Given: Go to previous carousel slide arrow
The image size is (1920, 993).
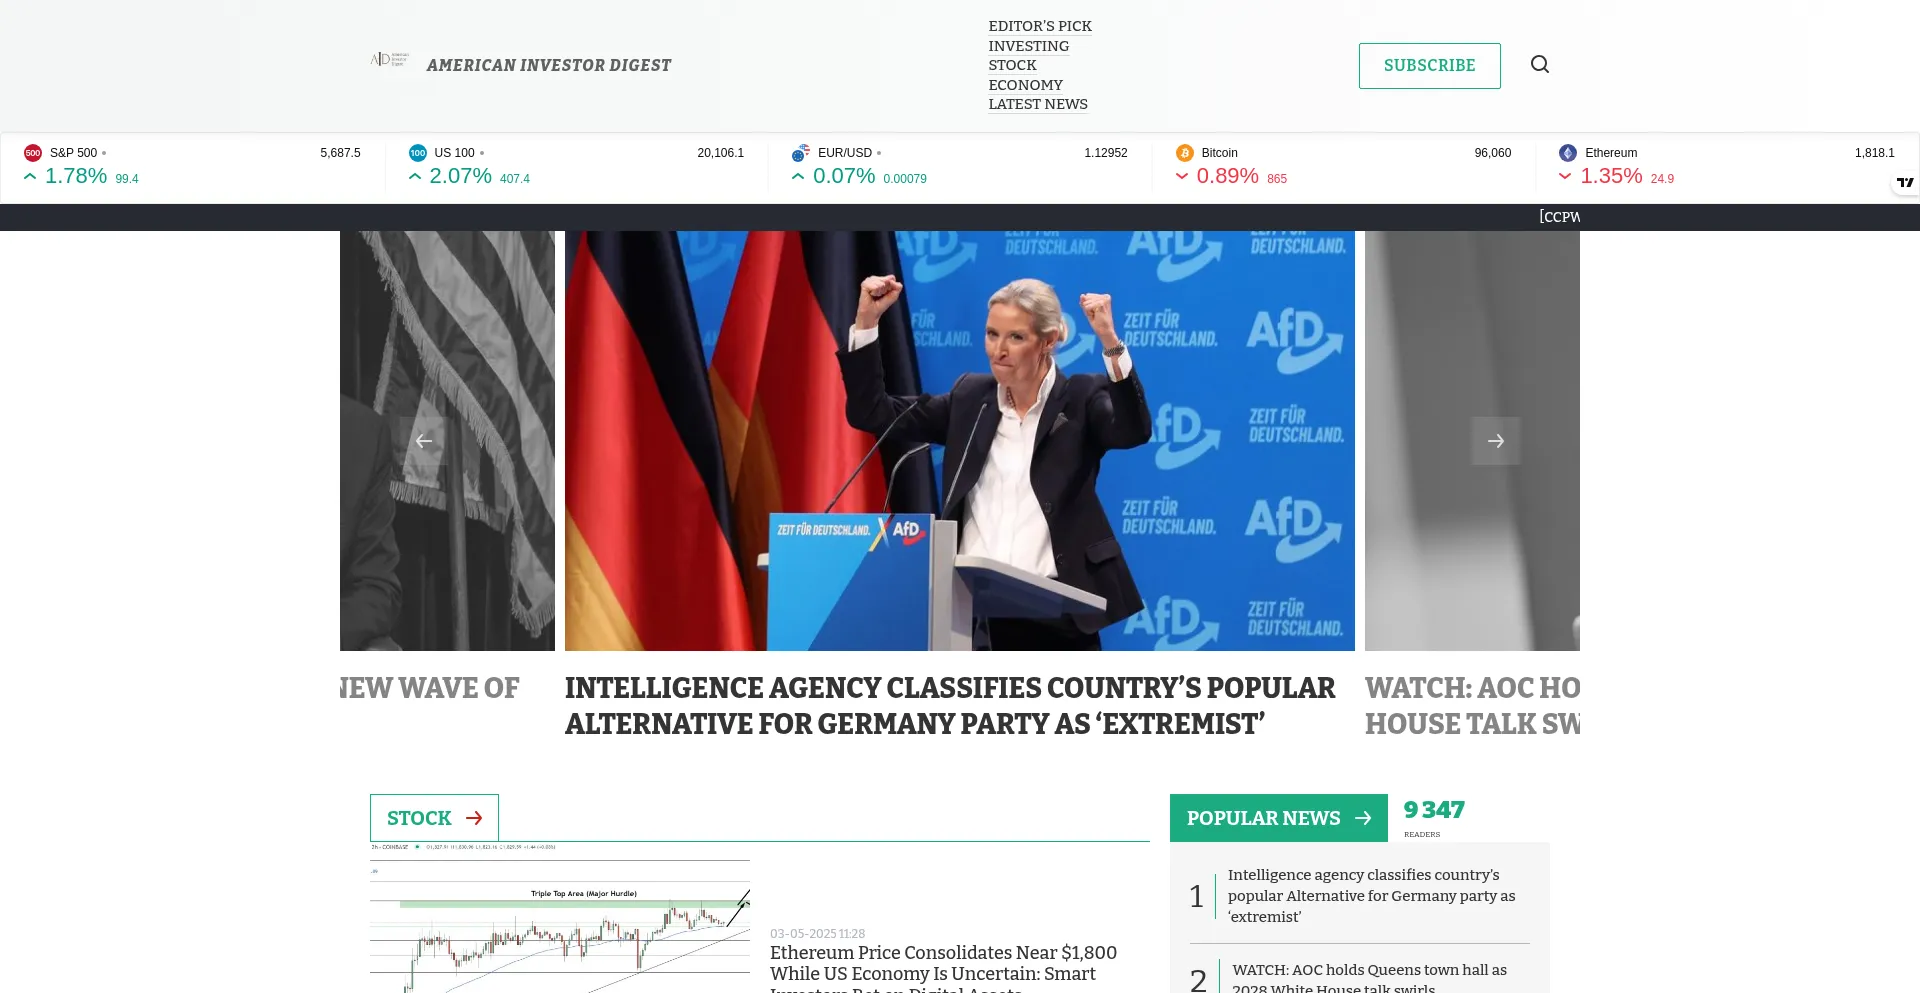Looking at the screenshot, I should click(424, 441).
